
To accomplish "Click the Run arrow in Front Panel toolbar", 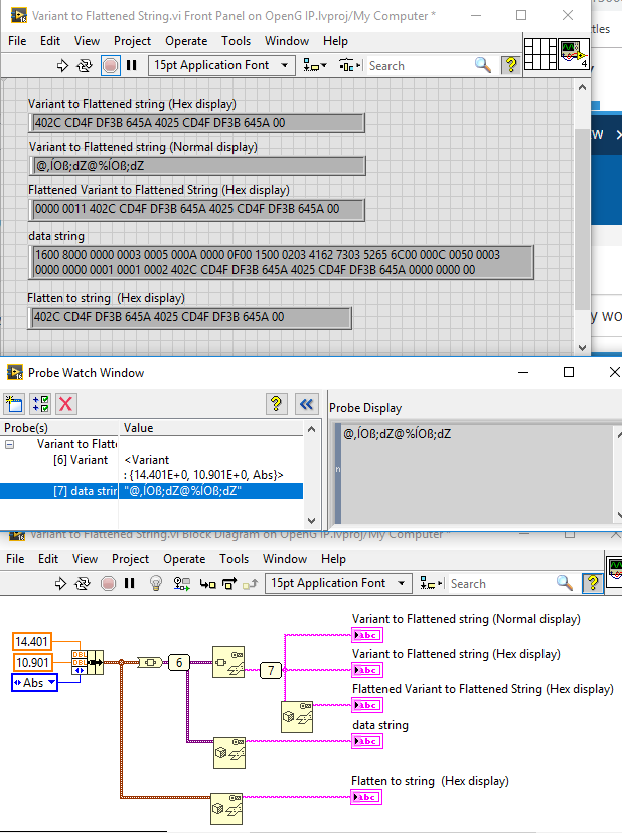I will [x=62, y=66].
